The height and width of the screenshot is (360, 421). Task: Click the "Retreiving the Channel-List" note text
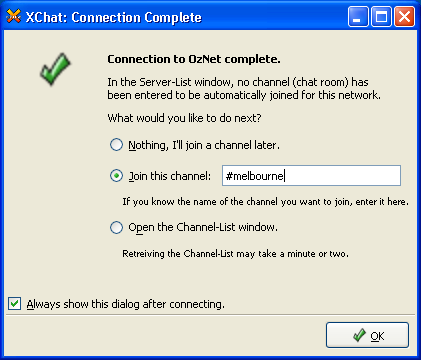(x=235, y=254)
